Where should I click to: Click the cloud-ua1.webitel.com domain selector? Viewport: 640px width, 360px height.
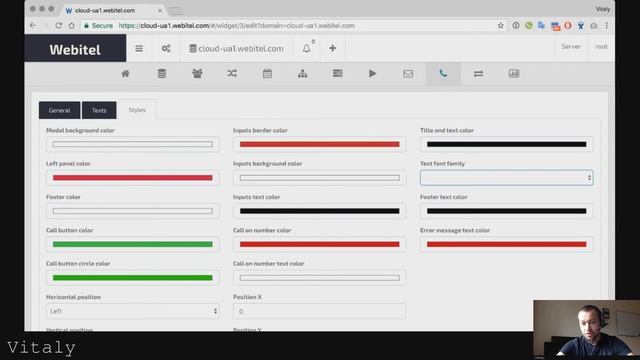pos(236,49)
